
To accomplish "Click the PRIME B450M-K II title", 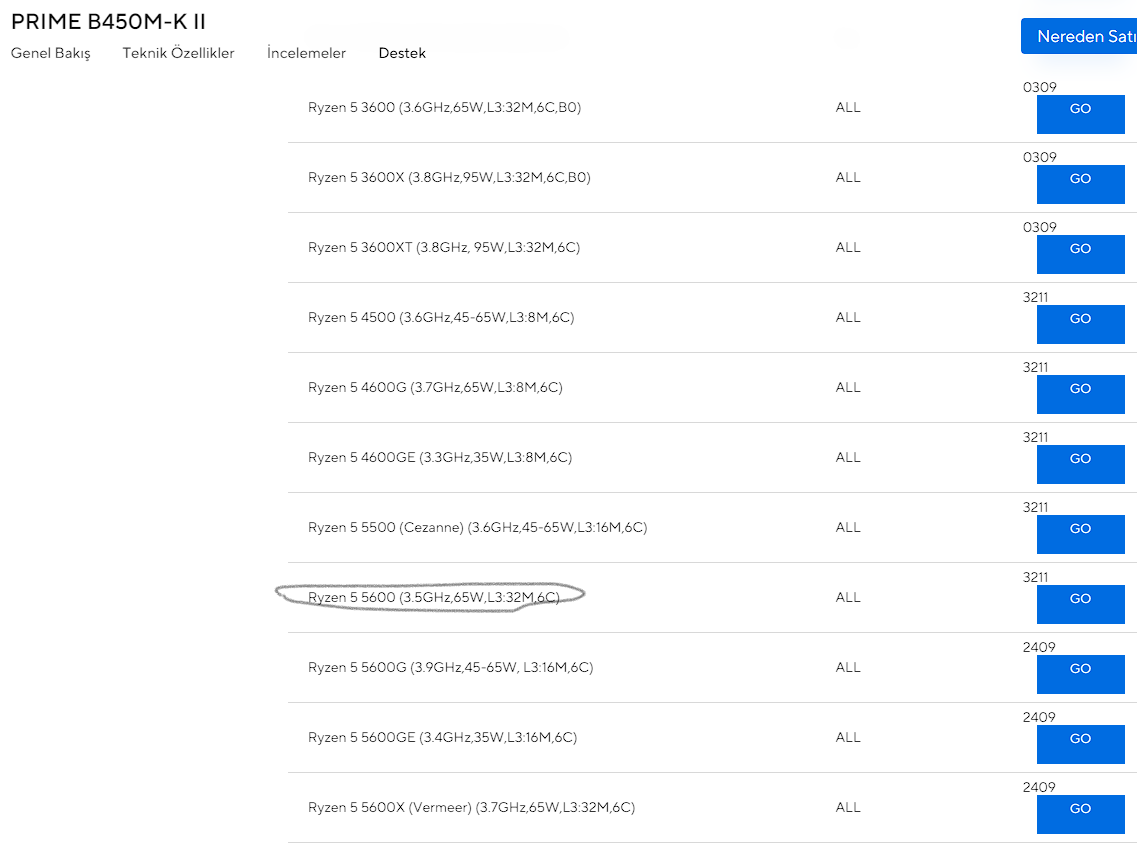I will click(x=108, y=21).
